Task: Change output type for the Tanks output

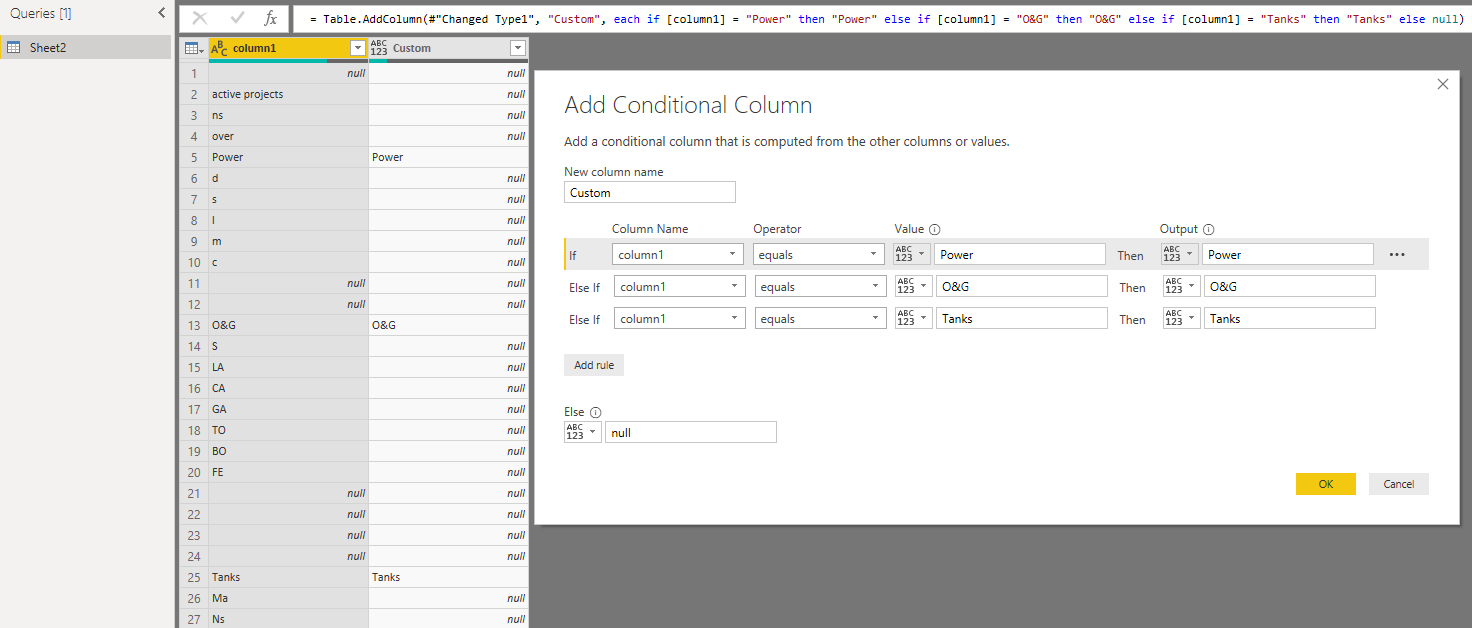Action: coord(1182,318)
